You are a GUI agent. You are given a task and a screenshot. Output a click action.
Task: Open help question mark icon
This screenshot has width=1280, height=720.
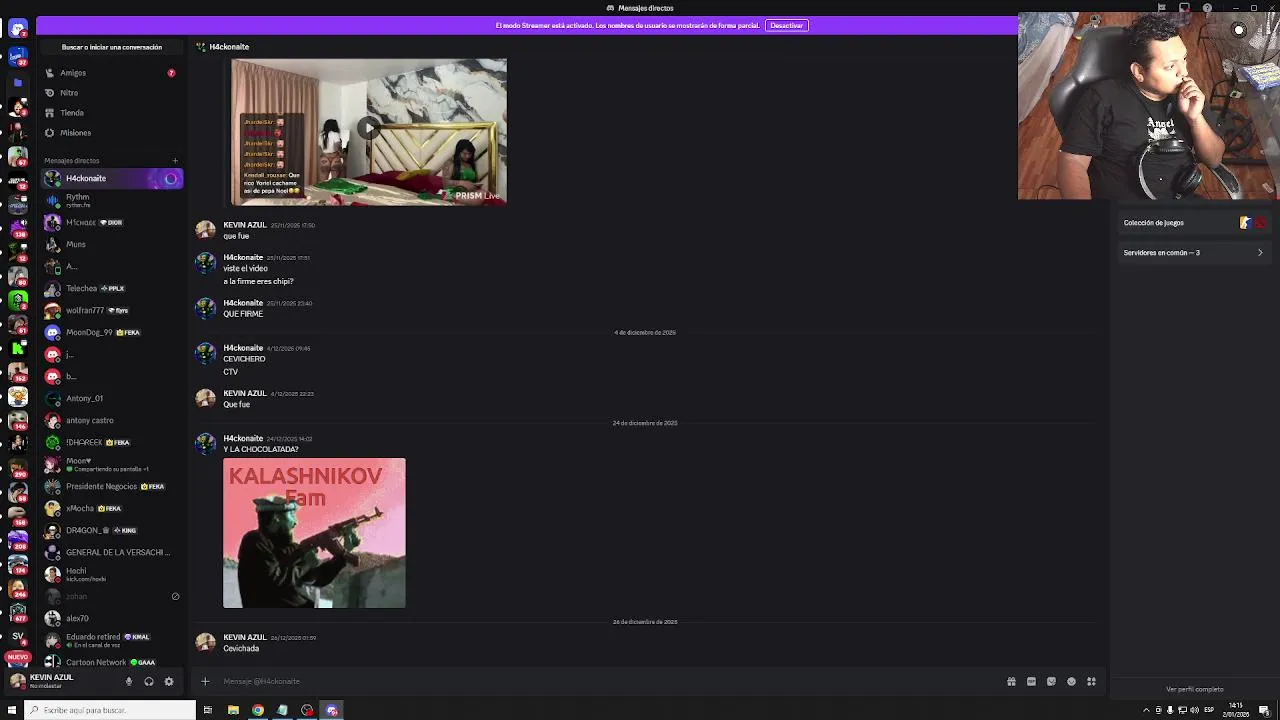point(1207,8)
